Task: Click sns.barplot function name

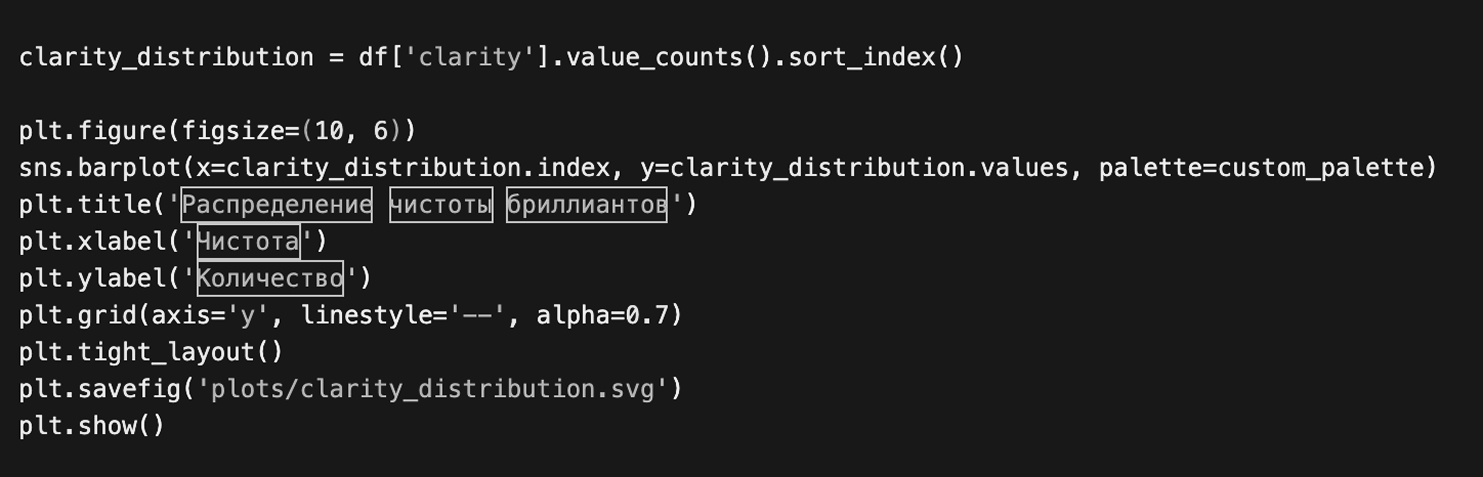Action: click(100, 168)
